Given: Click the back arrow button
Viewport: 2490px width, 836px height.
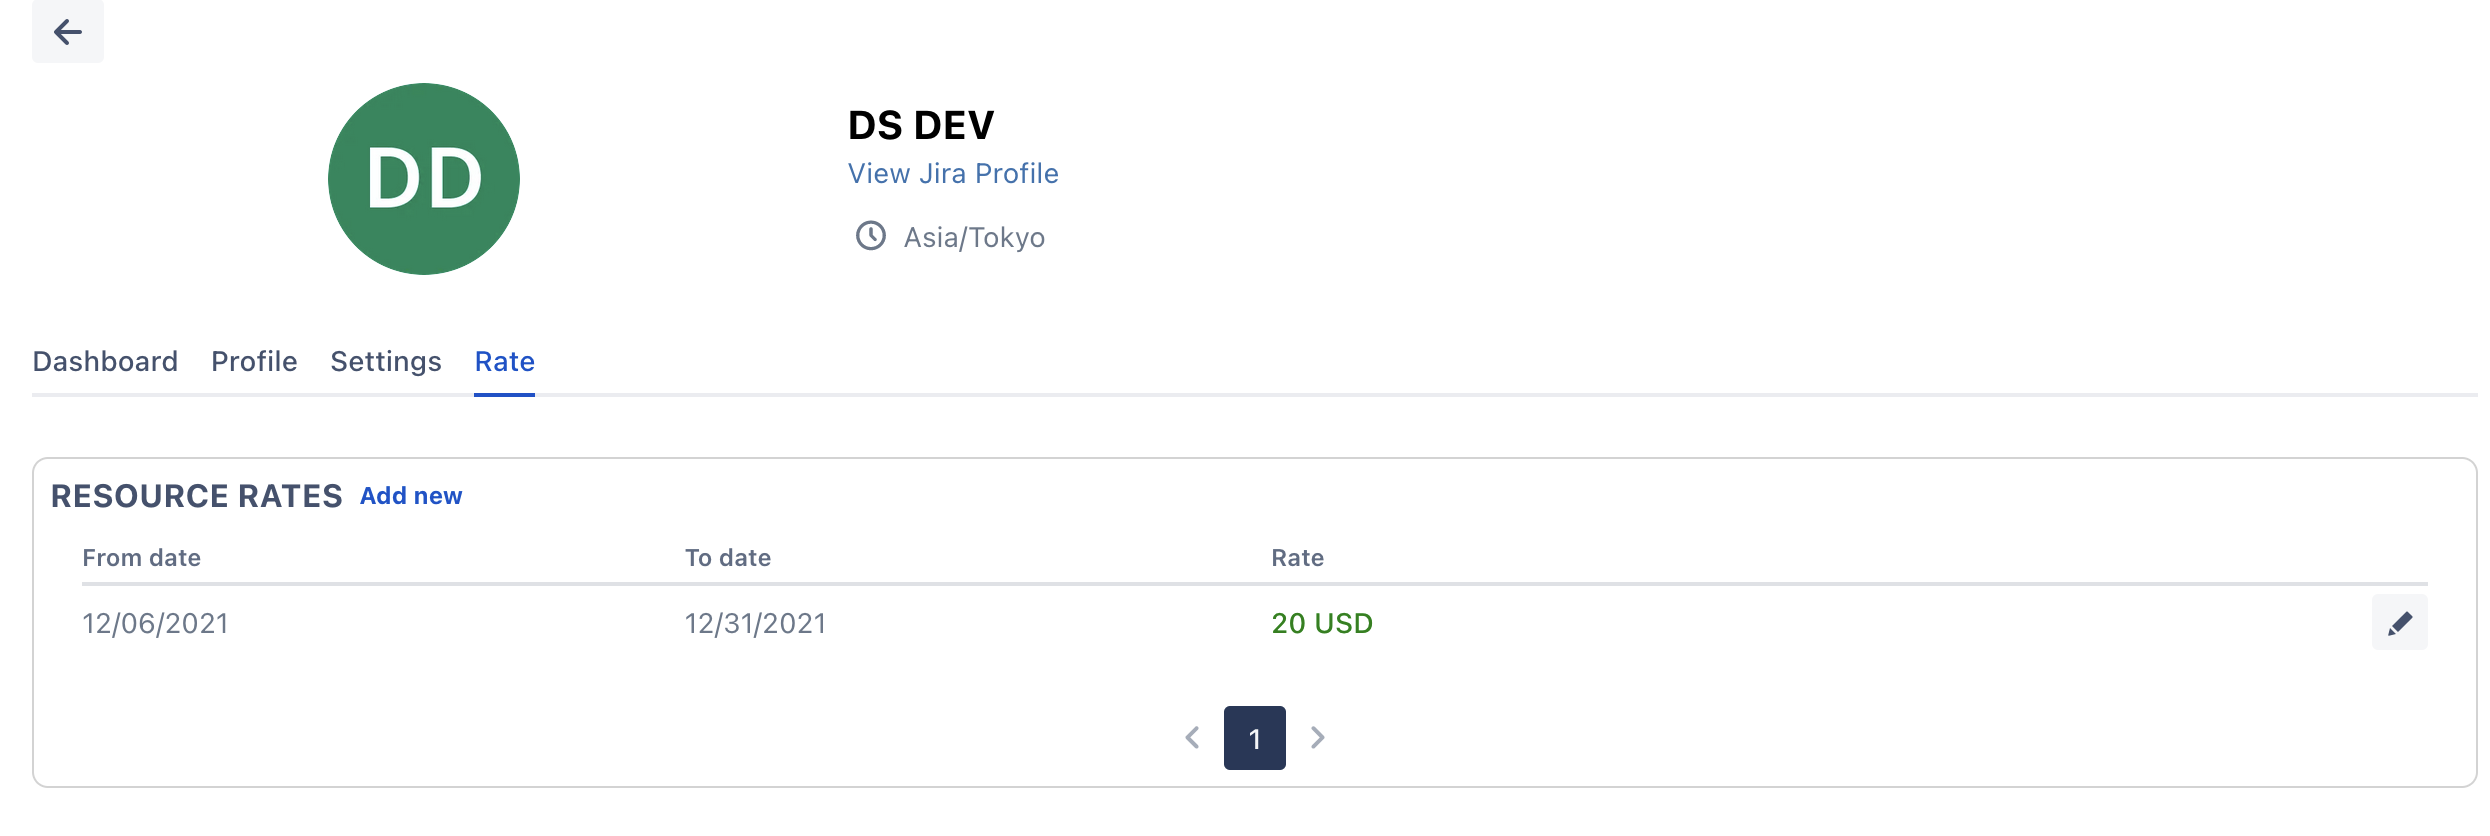Looking at the screenshot, I should click(x=67, y=32).
